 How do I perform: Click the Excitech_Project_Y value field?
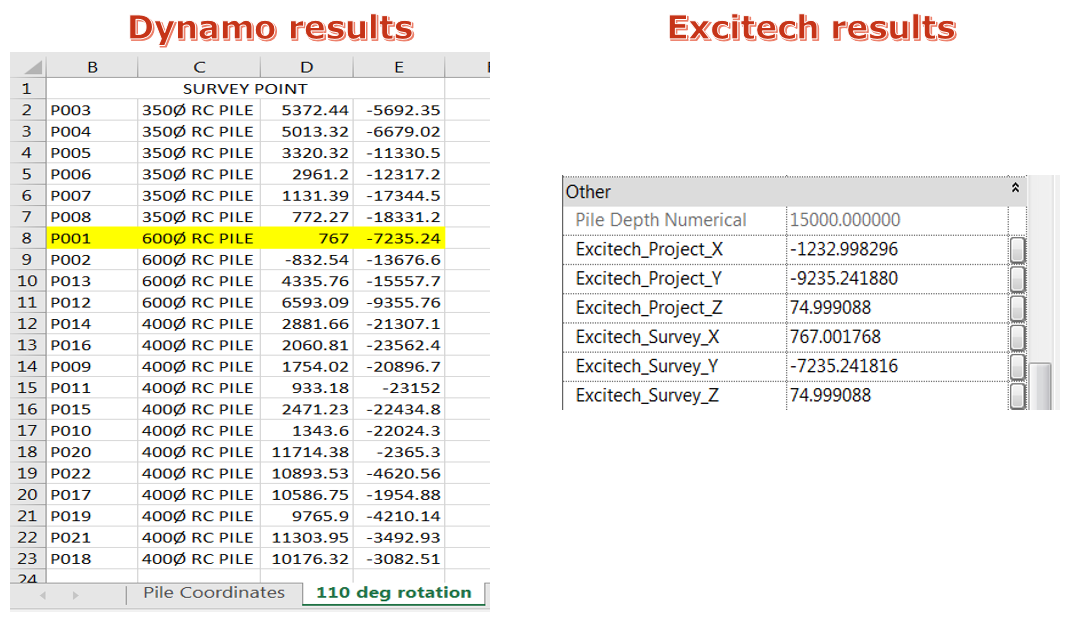point(897,279)
